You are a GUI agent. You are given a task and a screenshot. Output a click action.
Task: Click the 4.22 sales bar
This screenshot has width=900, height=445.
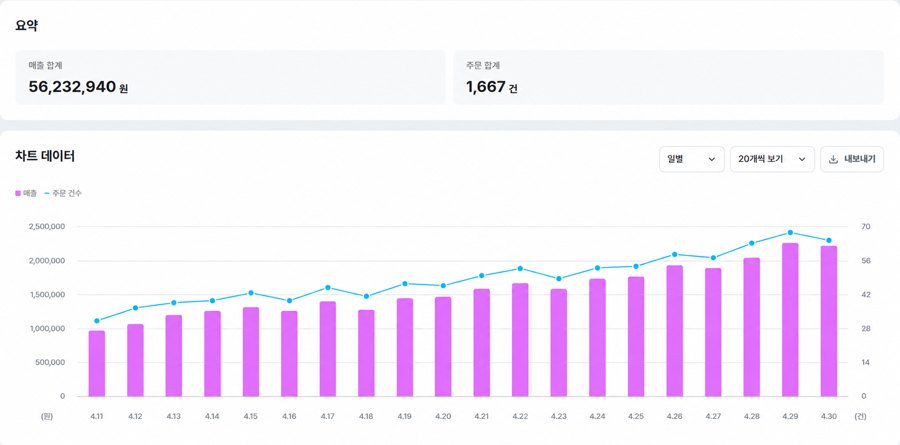[x=520, y=340]
